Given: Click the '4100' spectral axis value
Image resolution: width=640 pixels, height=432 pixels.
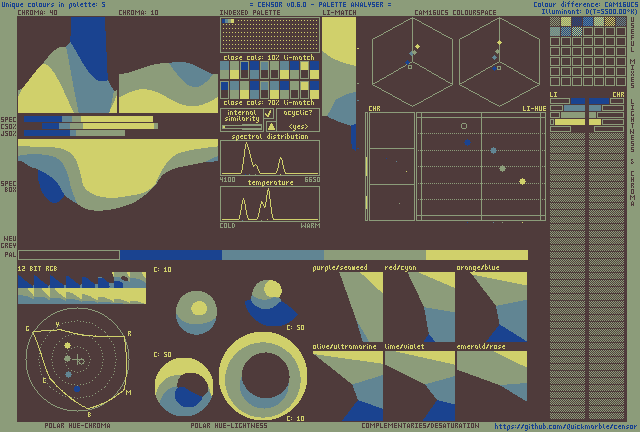Looking at the screenshot, I should [x=227, y=180].
